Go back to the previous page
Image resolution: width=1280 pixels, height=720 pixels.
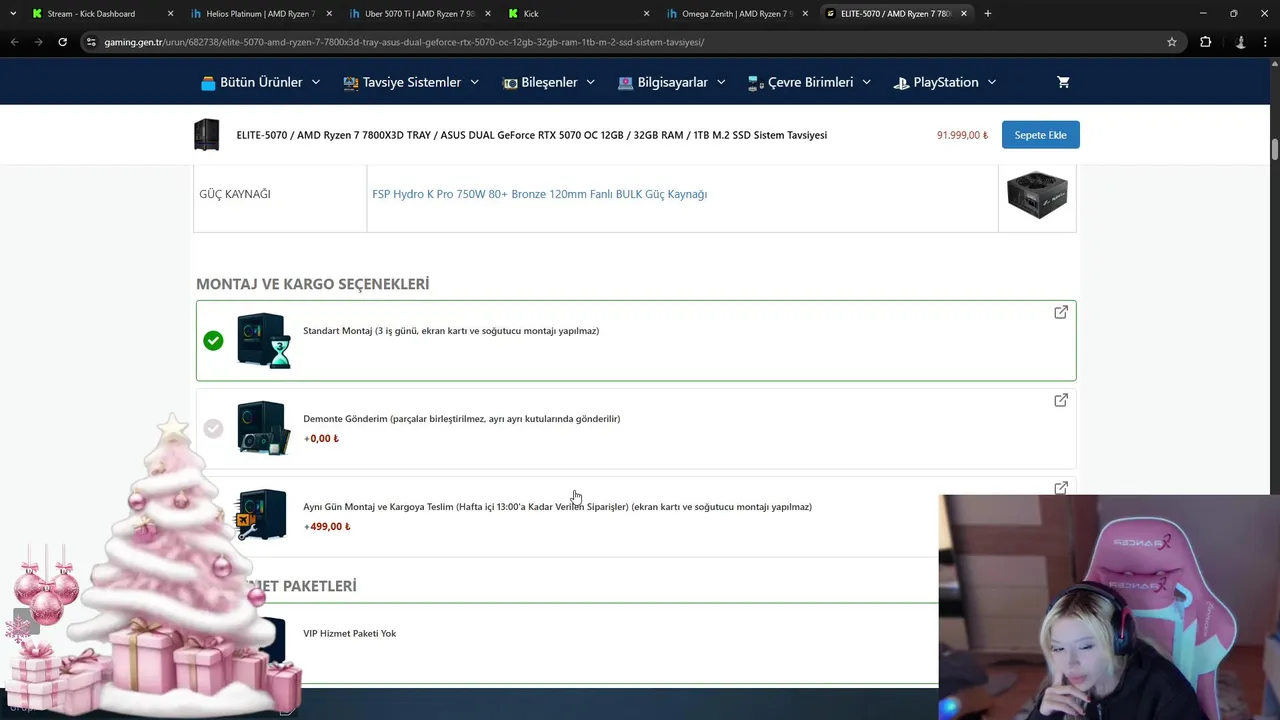point(14,42)
